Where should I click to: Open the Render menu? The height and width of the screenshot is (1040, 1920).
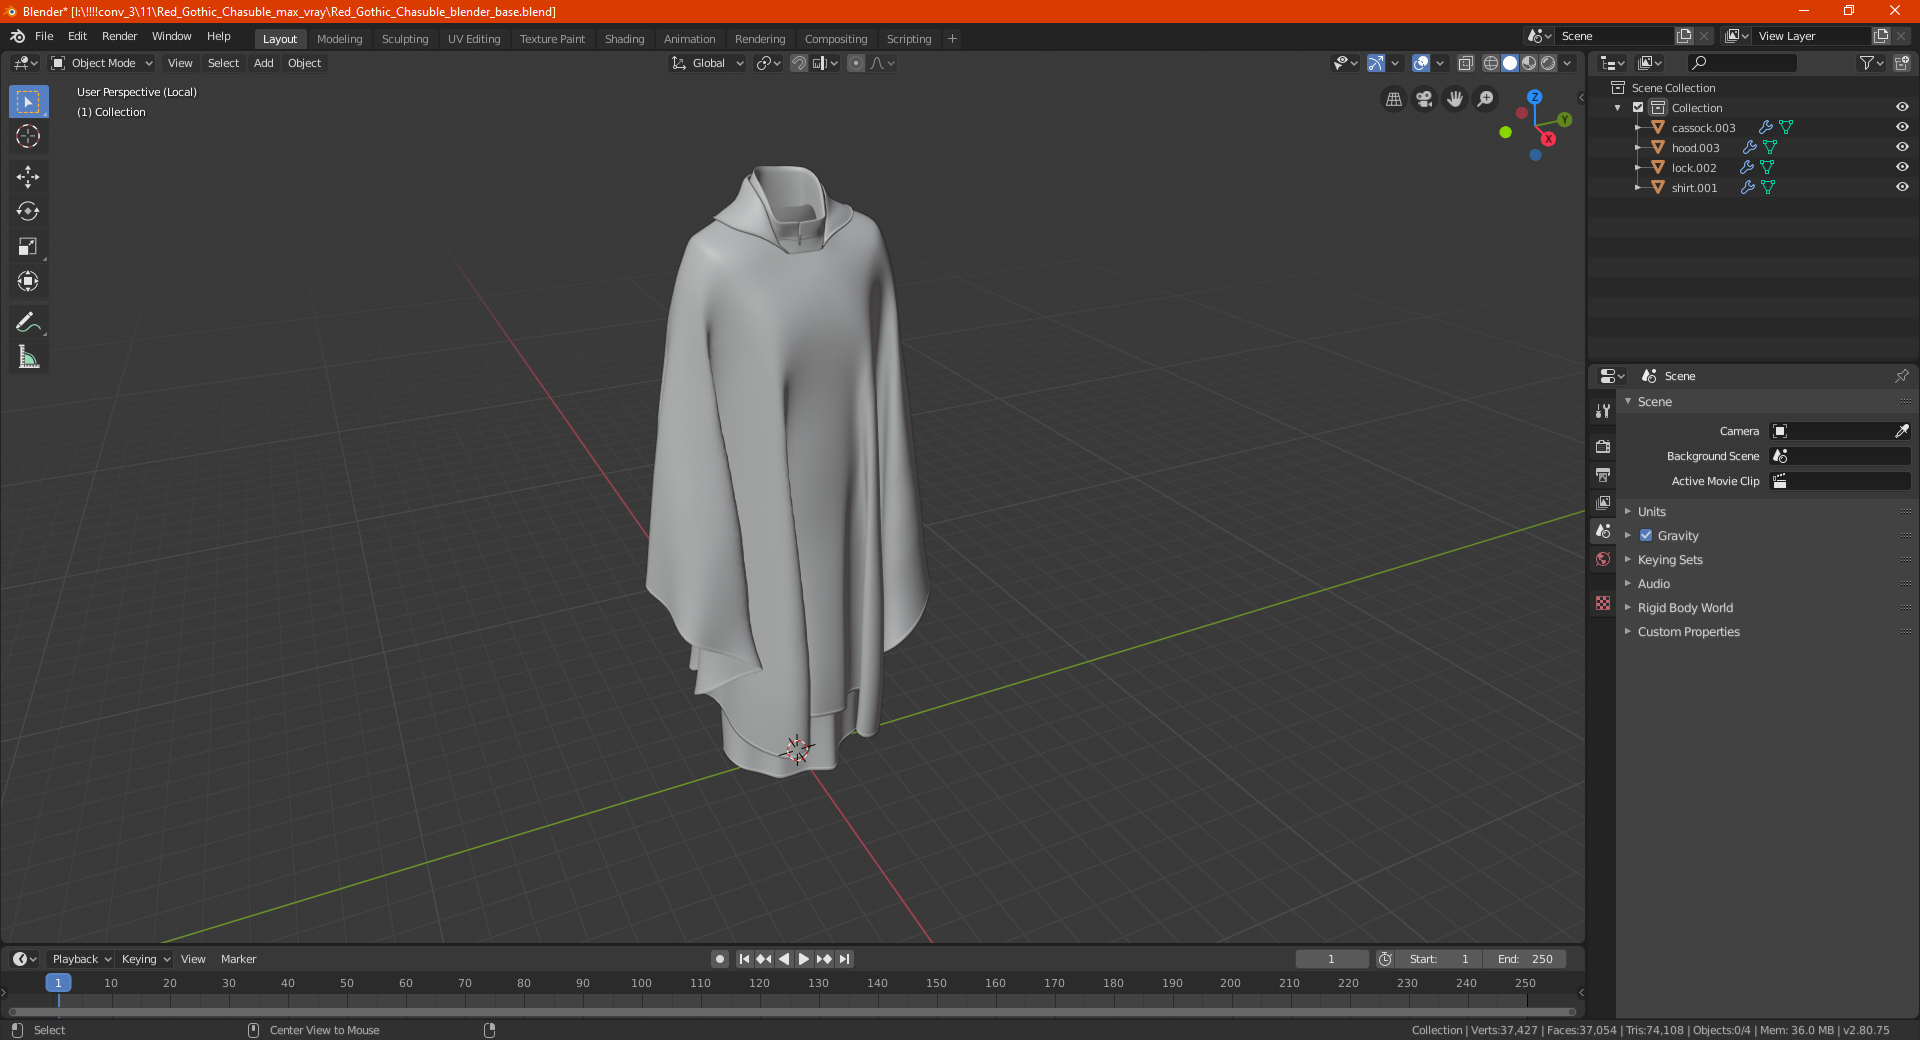(x=119, y=36)
